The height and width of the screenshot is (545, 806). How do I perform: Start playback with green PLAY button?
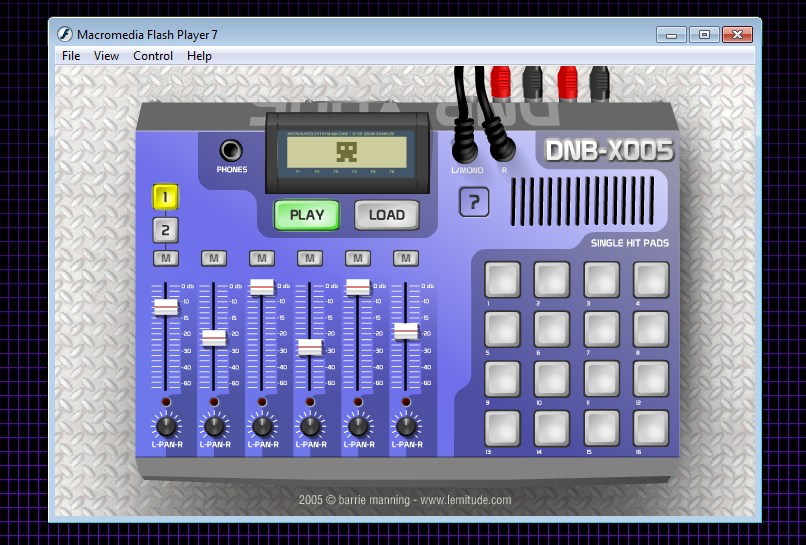point(307,215)
